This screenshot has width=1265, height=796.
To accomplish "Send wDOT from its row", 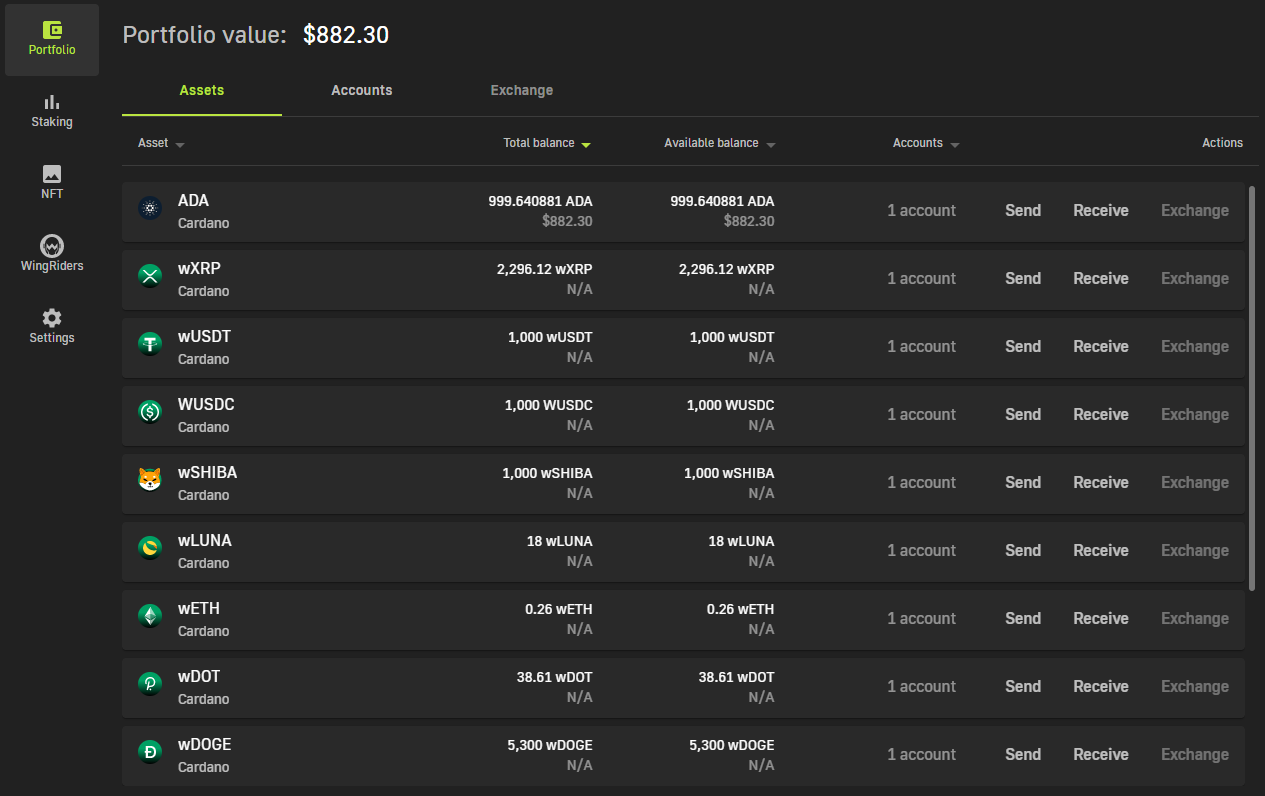I will click(1023, 686).
